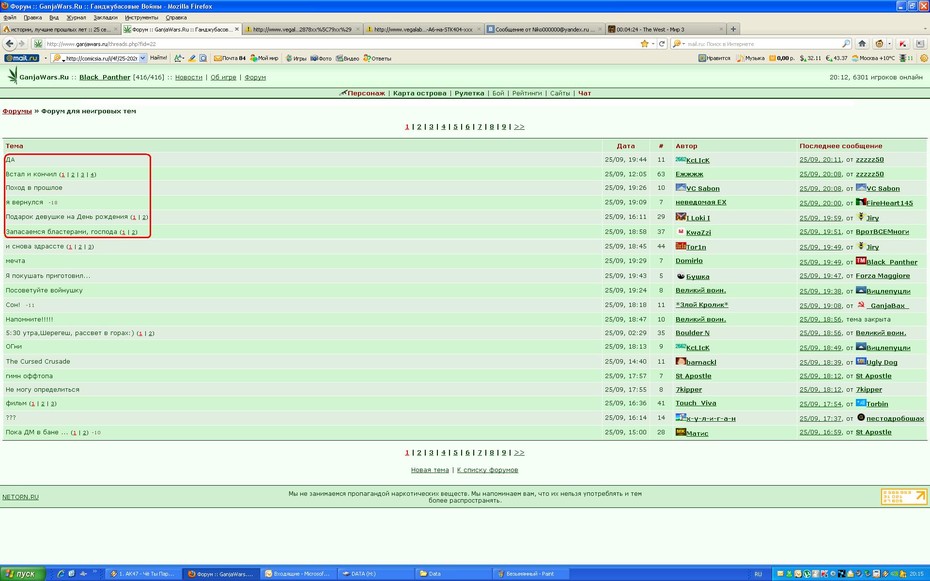Open Входящие - Microsoft in the taskbar
This screenshot has height=581, width=930.
click(298, 574)
